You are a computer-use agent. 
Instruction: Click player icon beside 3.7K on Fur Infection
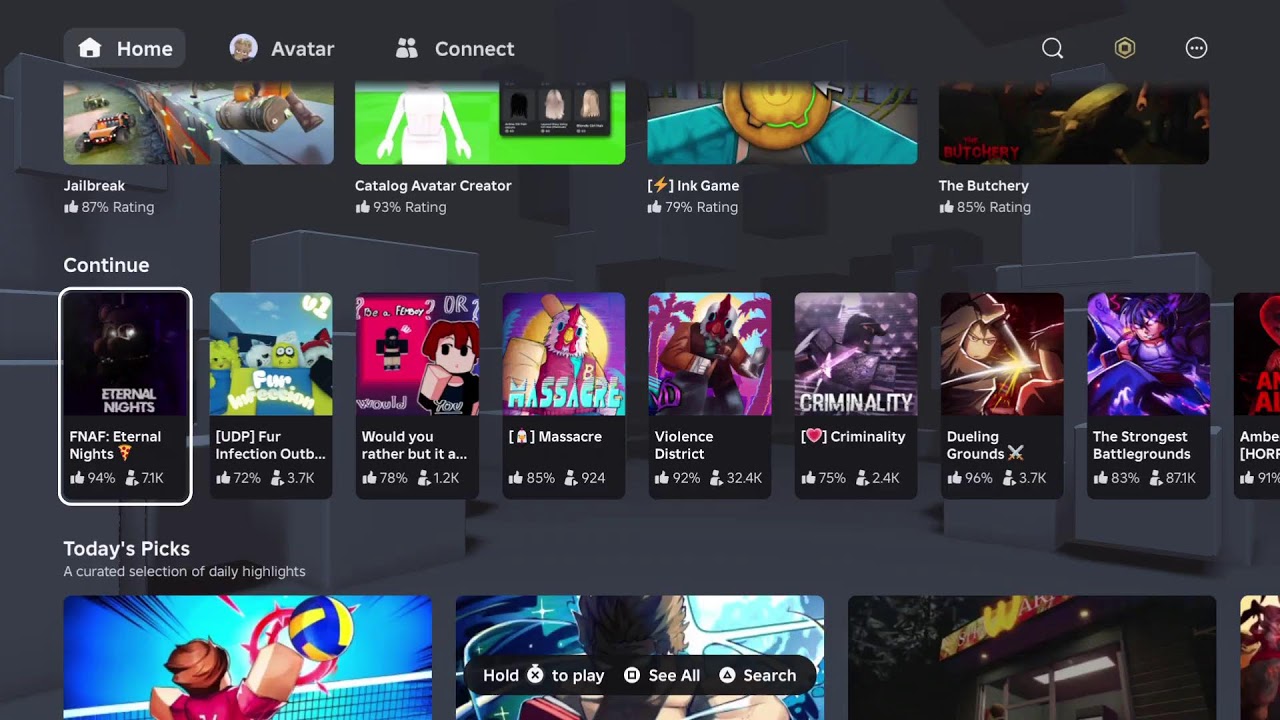(277, 478)
